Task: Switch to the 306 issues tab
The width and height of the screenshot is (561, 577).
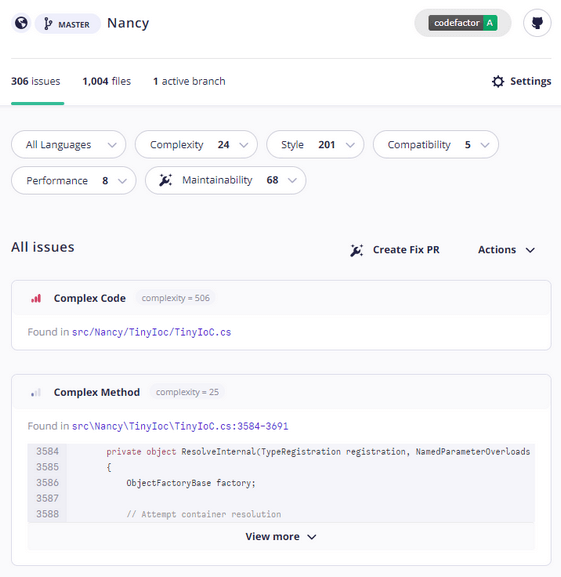Action: (36, 81)
